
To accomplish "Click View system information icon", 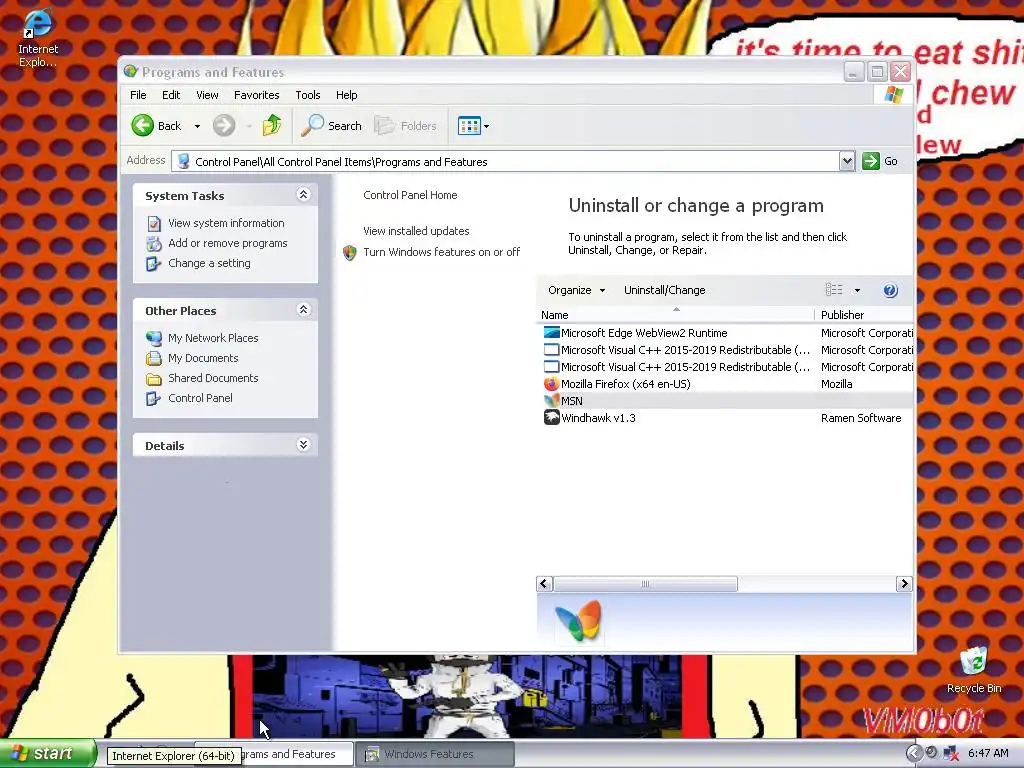I will (153, 223).
